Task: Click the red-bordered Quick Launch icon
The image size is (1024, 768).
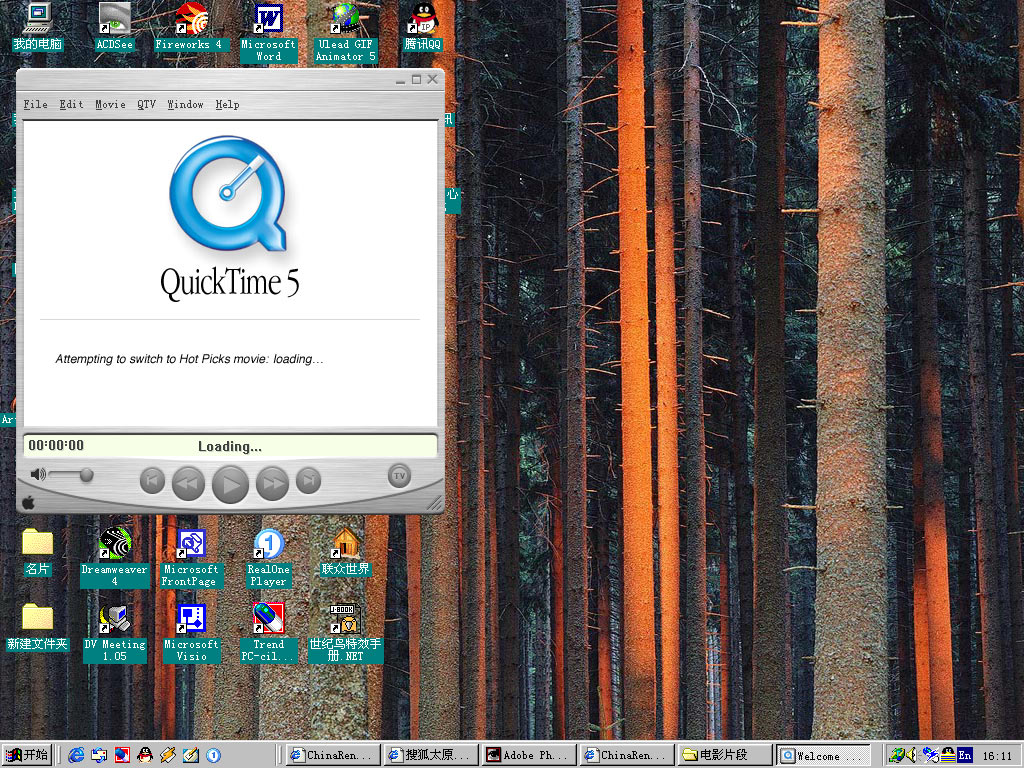Action: [x=122, y=756]
